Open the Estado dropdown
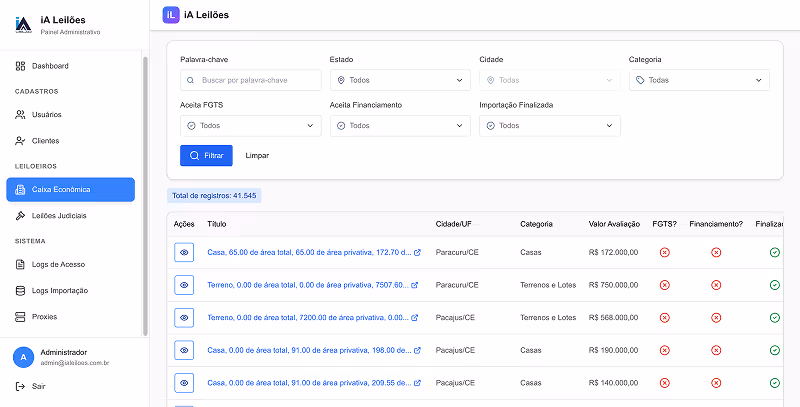800x407 pixels. pos(400,80)
